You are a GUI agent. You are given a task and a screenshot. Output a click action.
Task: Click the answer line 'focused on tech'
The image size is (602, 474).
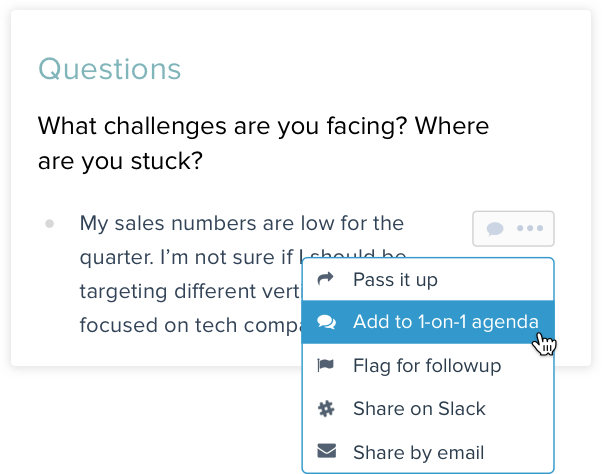click(190, 325)
